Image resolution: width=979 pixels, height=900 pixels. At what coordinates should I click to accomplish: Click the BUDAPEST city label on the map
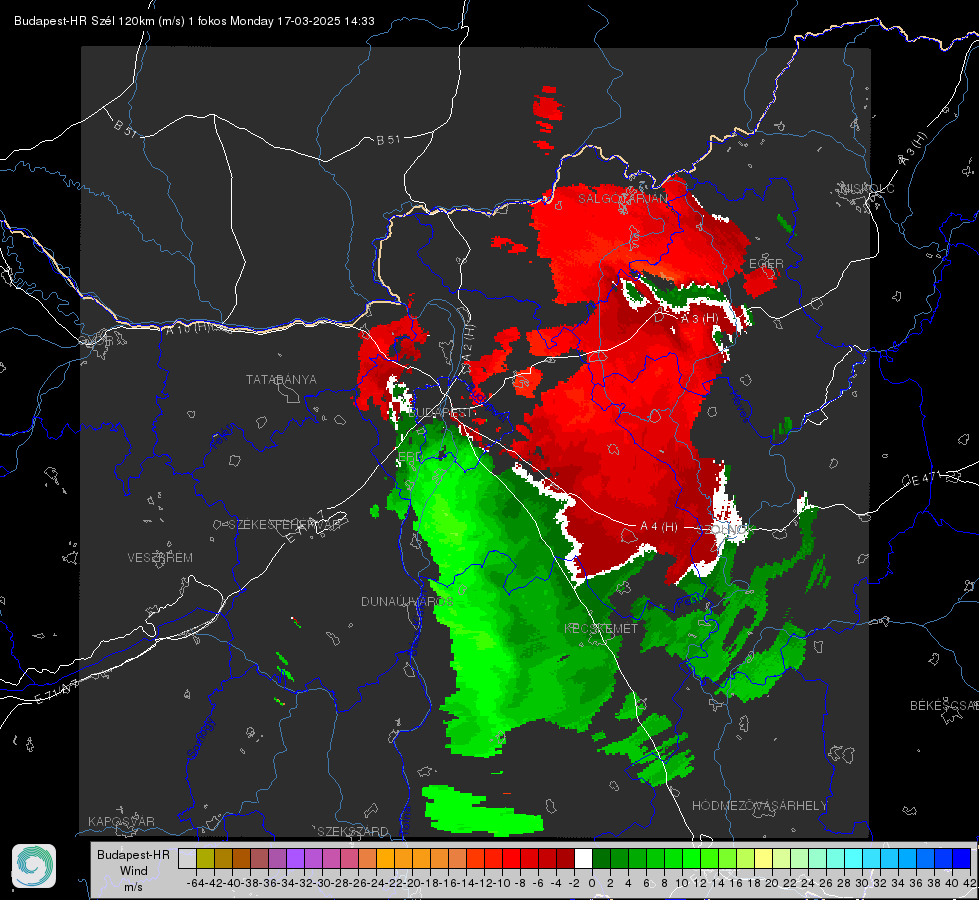click(x=442, y=412)
